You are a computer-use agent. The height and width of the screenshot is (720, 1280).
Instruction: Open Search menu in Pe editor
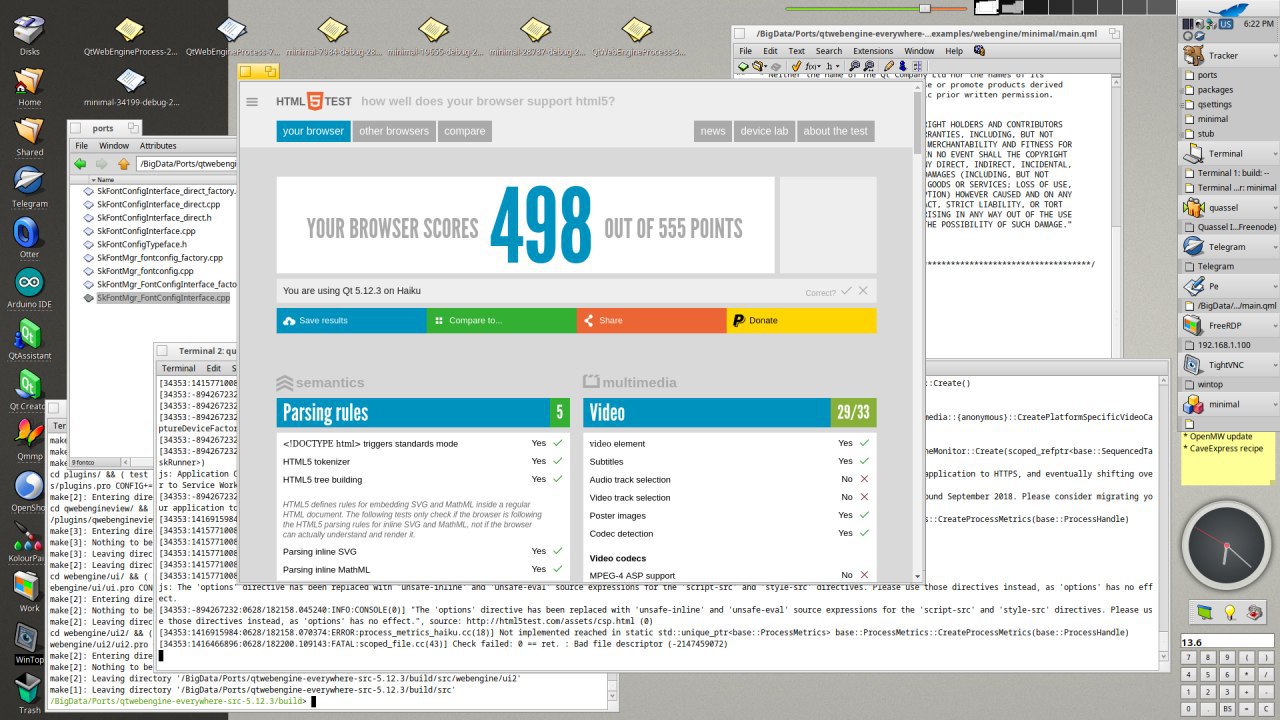pyautogui.click(x=829, y=50)
